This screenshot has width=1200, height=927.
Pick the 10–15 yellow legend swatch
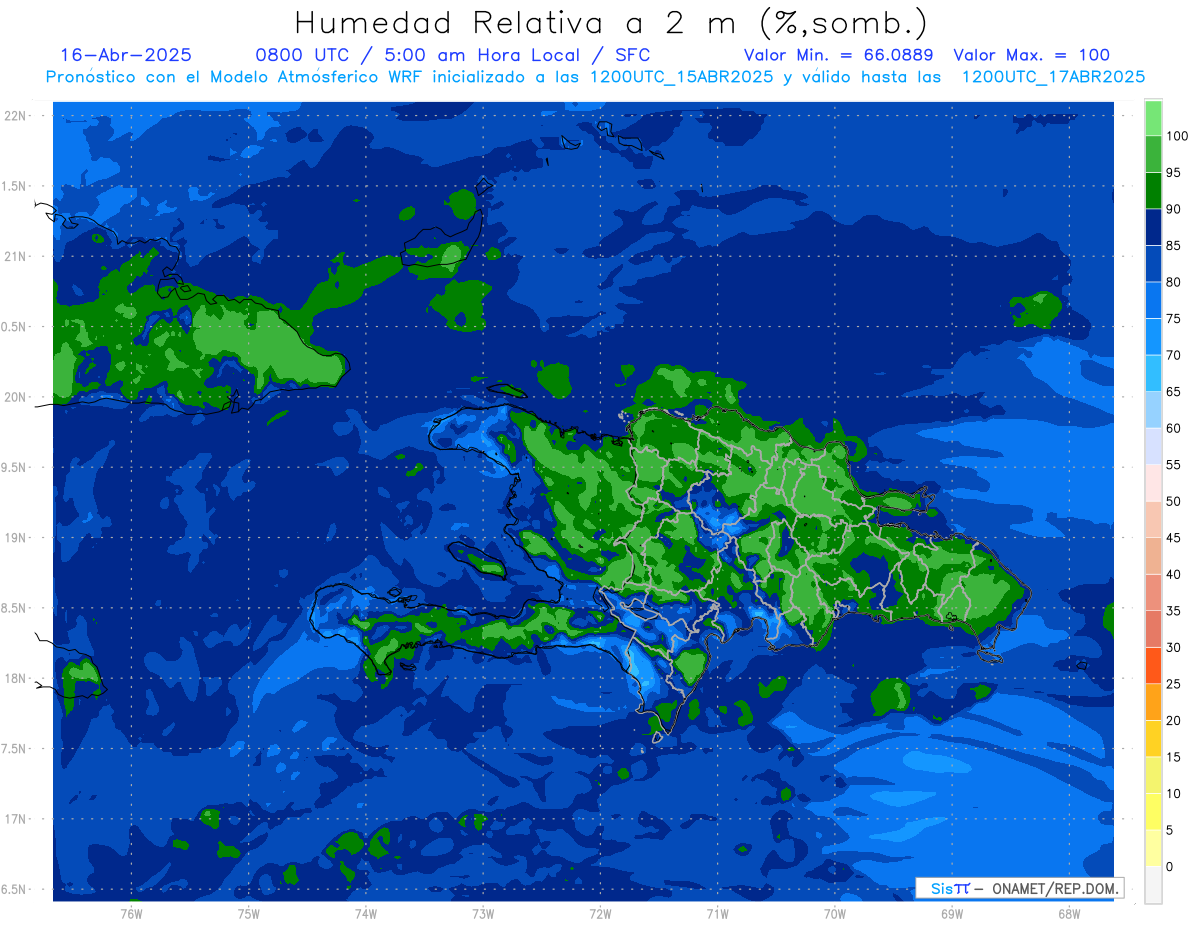[x=1153, y=775]
